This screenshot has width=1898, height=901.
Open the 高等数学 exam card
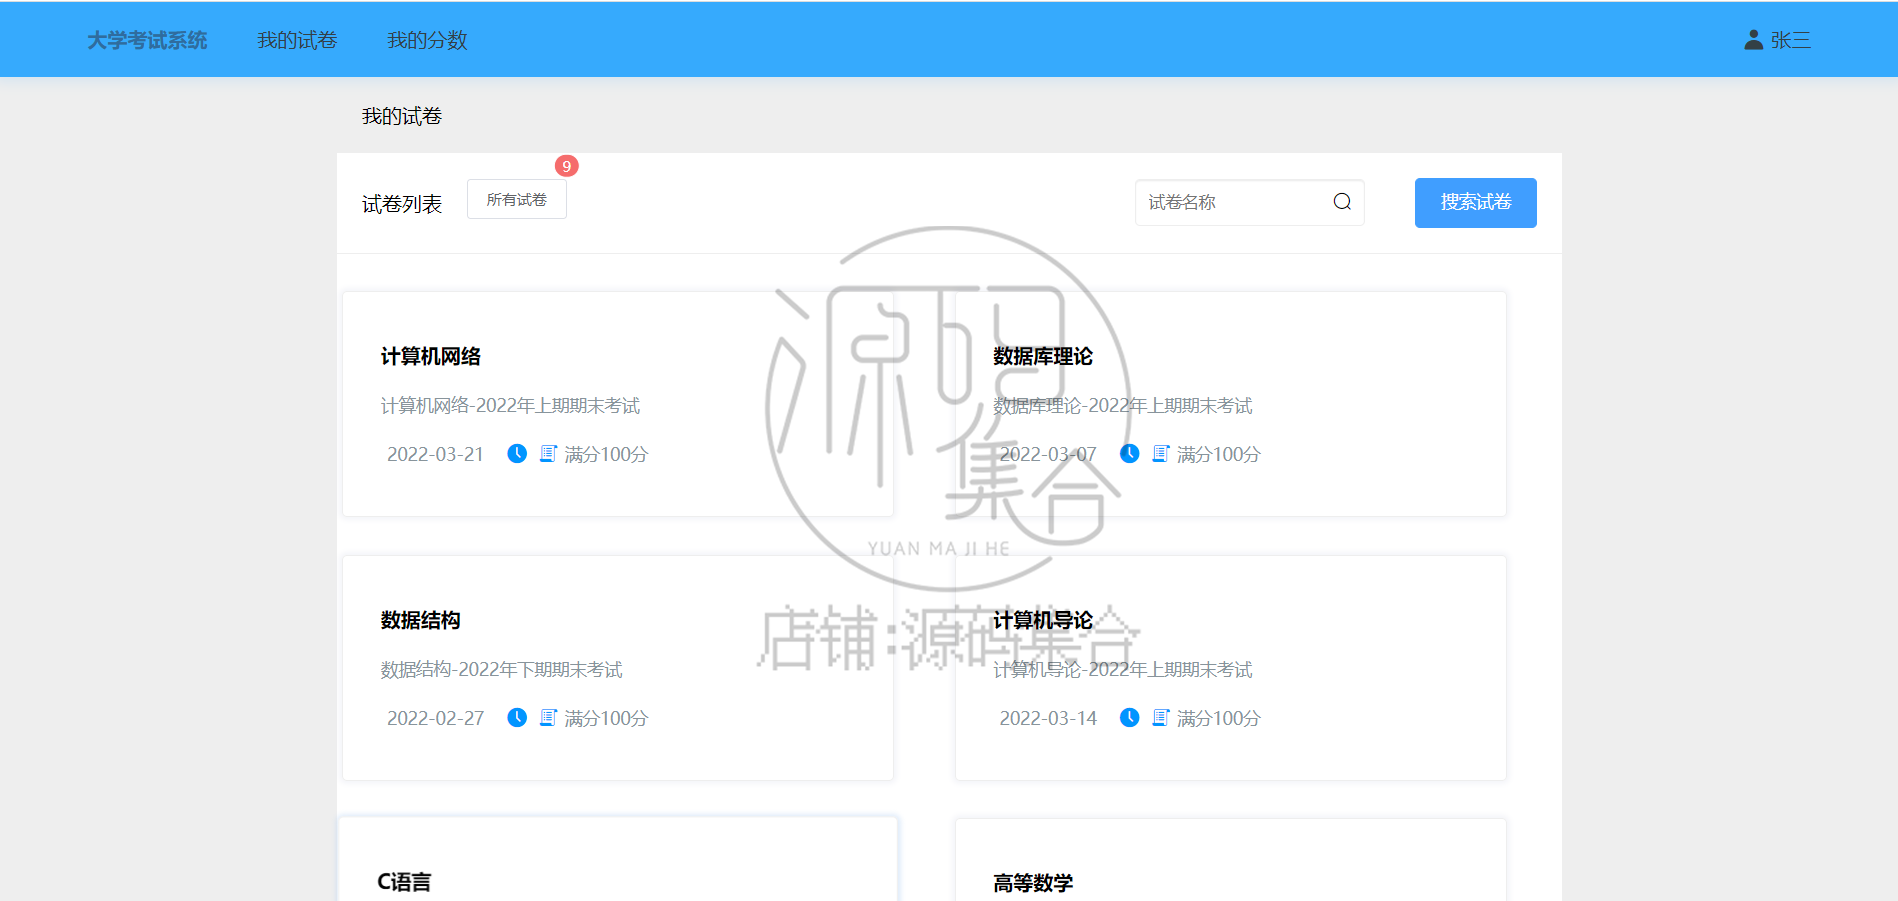click(x=1231, y=860)
